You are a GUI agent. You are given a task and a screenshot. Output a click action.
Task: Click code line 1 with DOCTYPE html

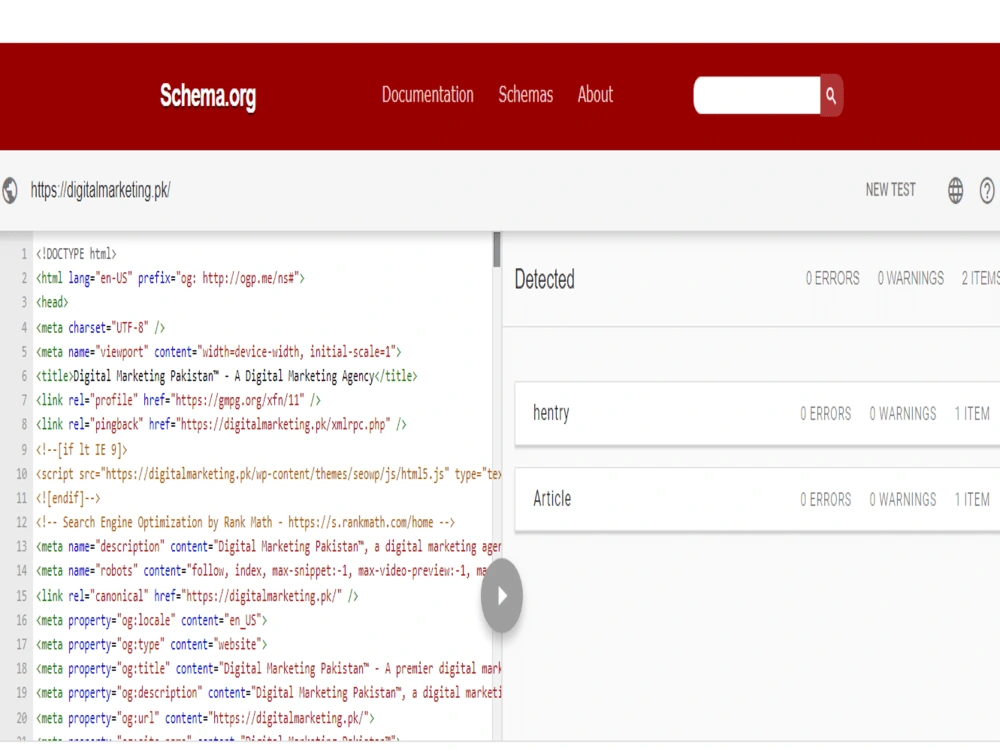76,254
